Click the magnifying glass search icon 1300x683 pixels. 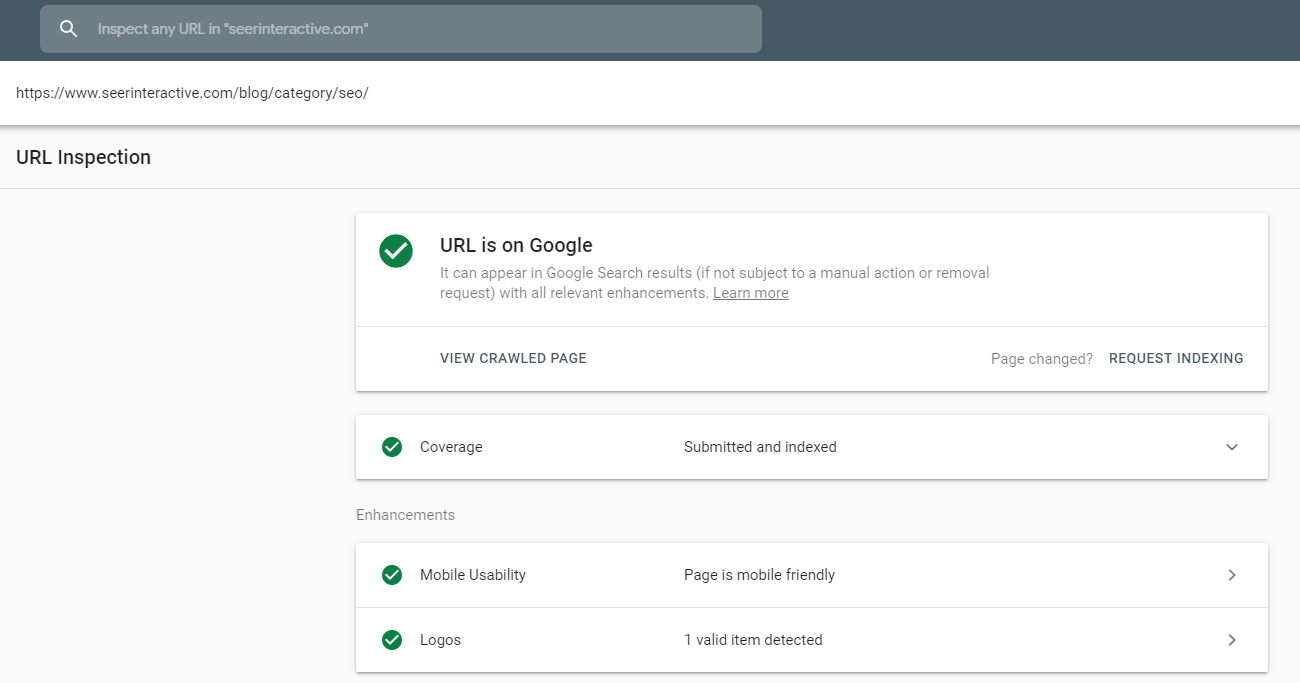(68, 29)
